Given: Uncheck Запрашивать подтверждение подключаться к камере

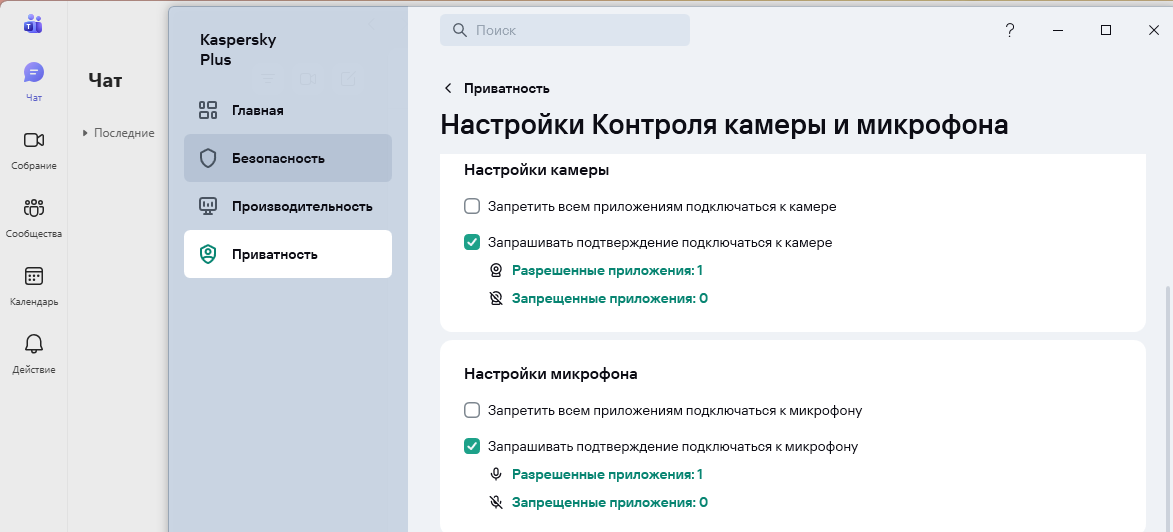Looking at the screenshot, I should [472, 243].
